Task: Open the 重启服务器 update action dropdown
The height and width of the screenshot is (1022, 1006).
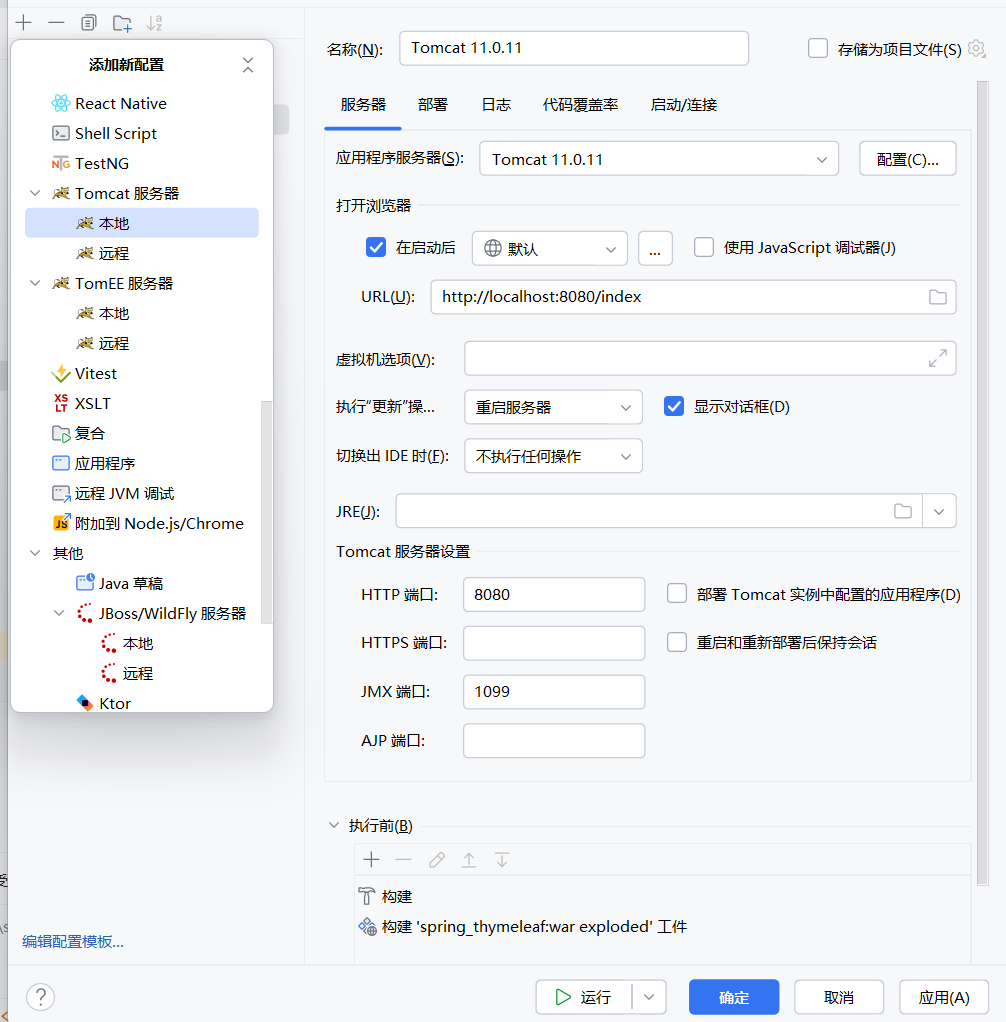Action: point(554,407)
